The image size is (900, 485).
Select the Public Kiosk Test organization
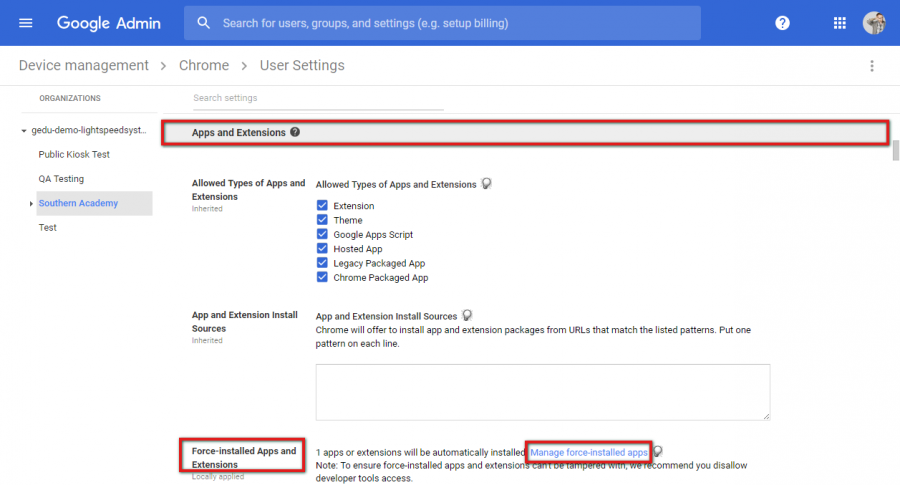pyautogui.click(x=74, y=154)
